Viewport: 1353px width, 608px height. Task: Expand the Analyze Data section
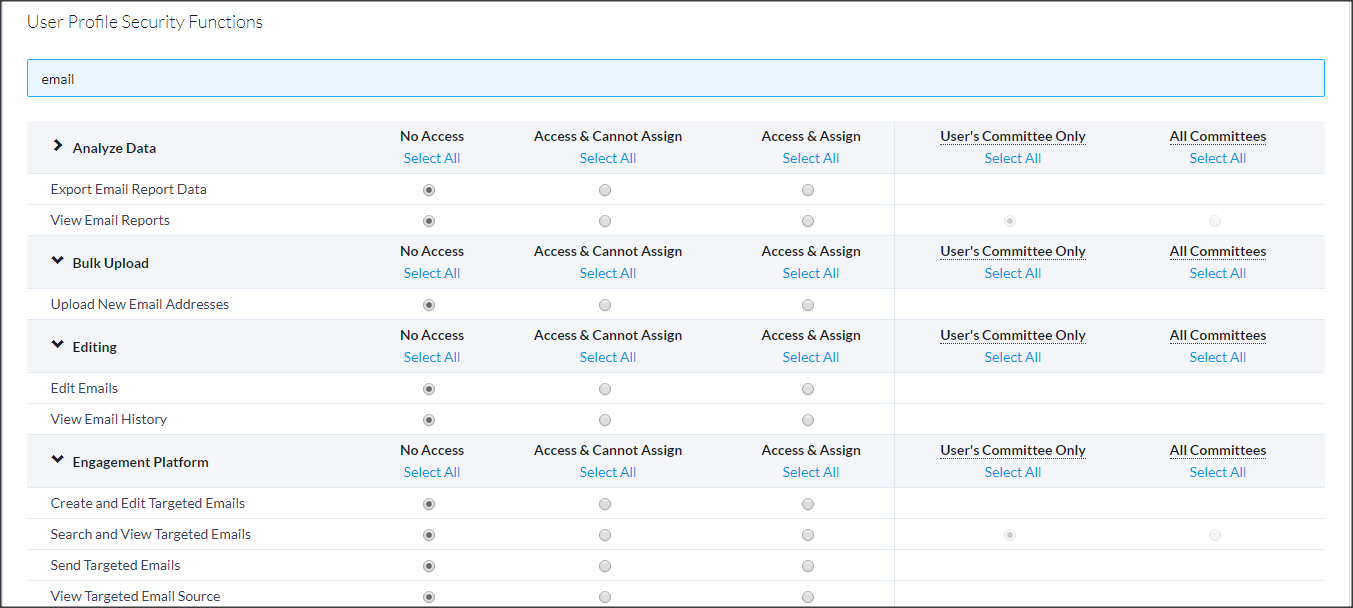(x=57, y=144)
